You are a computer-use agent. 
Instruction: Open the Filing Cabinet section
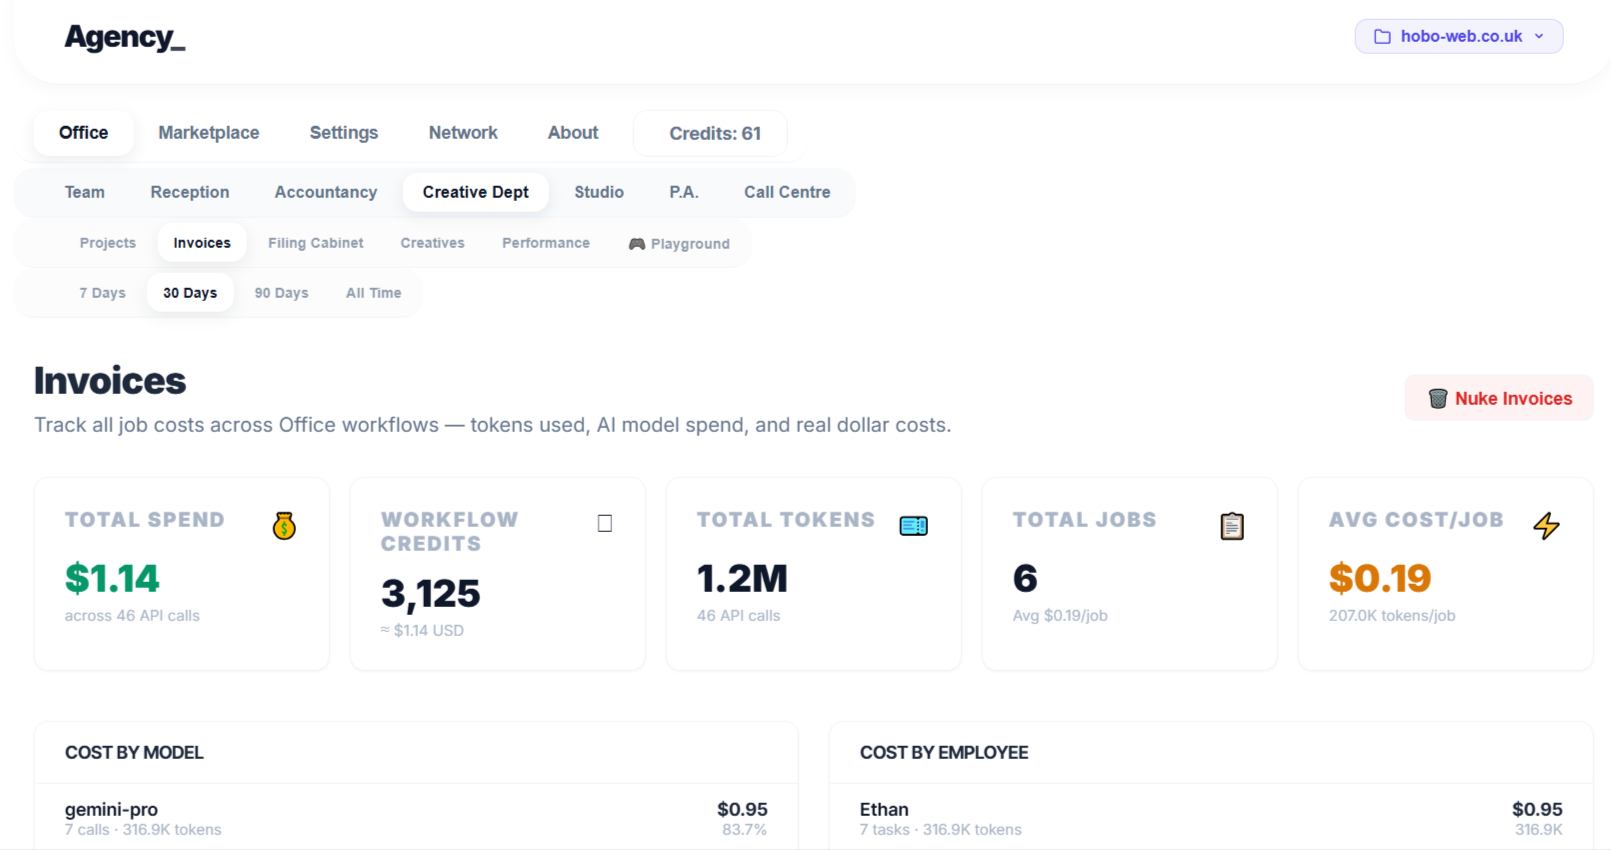click(x=315, y=243)
